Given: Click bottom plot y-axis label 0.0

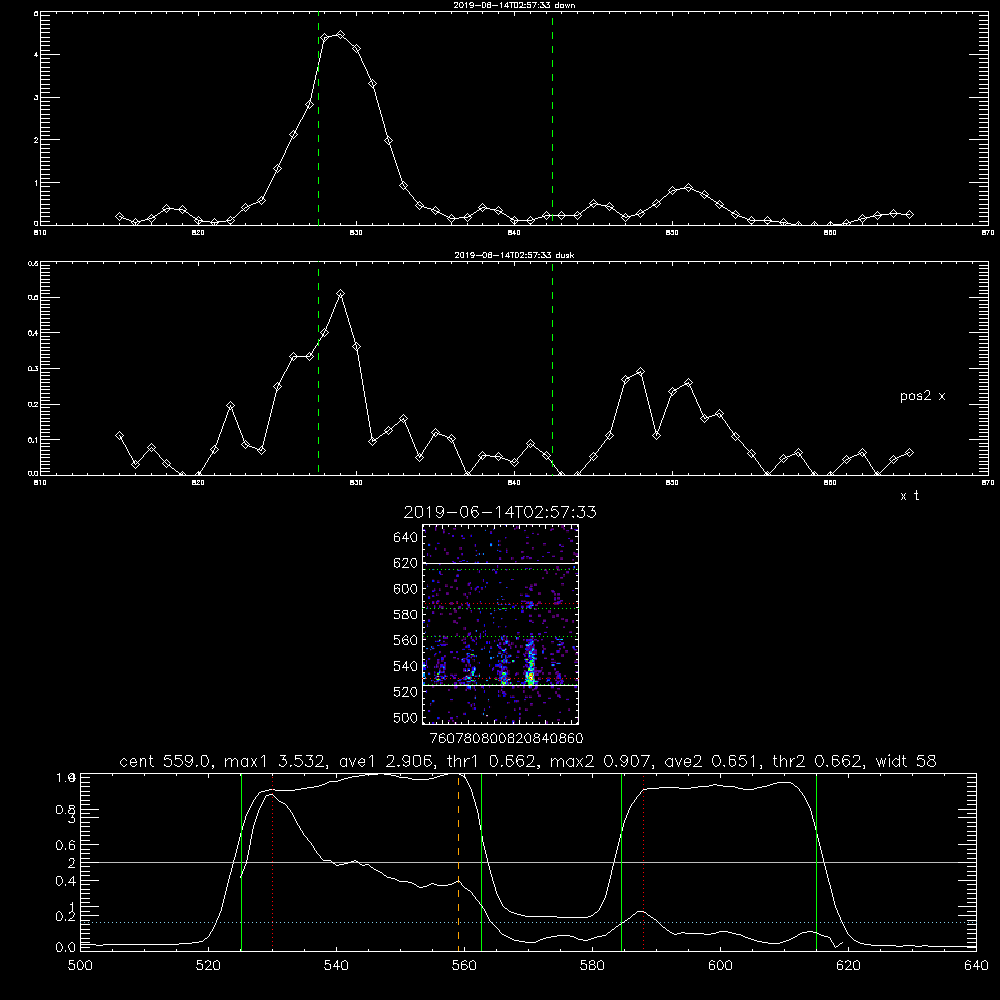Looking at the screenshot, I should pyautogui.click(x=66, y=948).
